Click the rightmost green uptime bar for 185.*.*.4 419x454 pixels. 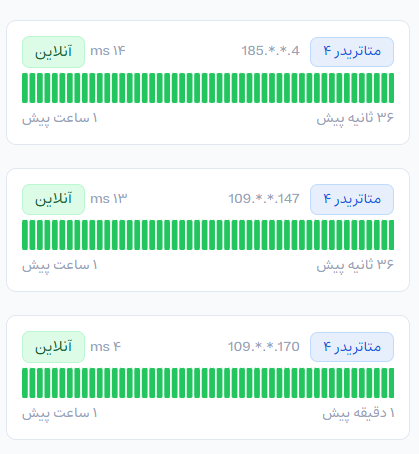tap(391, 88)
